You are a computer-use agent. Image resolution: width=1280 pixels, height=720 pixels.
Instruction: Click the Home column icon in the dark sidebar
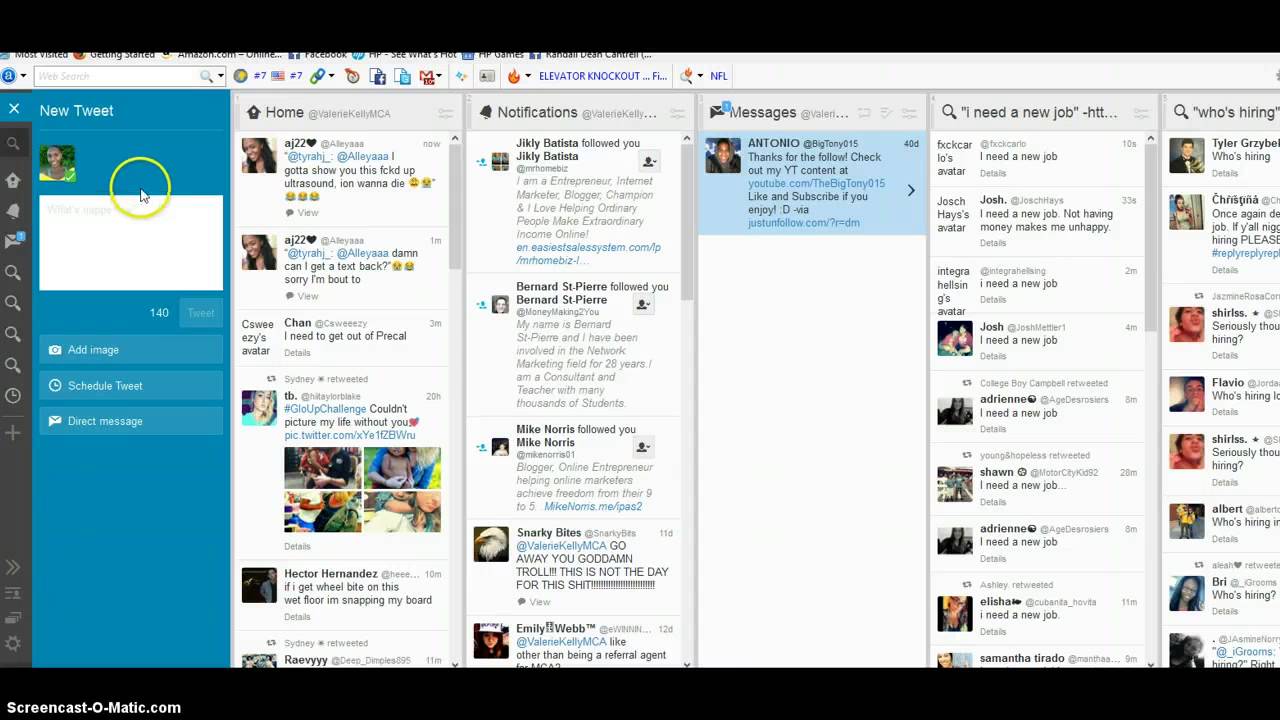13,180
